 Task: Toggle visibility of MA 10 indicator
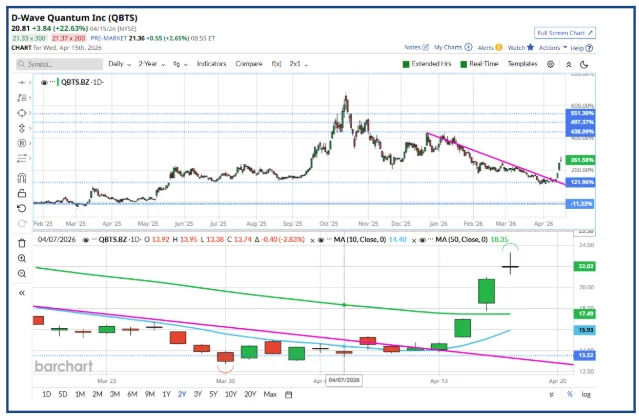(321, 240)
